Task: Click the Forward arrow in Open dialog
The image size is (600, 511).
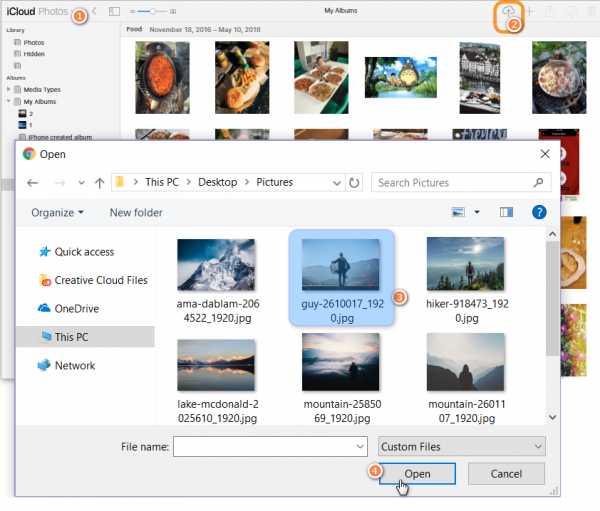Action: (60, 183)
